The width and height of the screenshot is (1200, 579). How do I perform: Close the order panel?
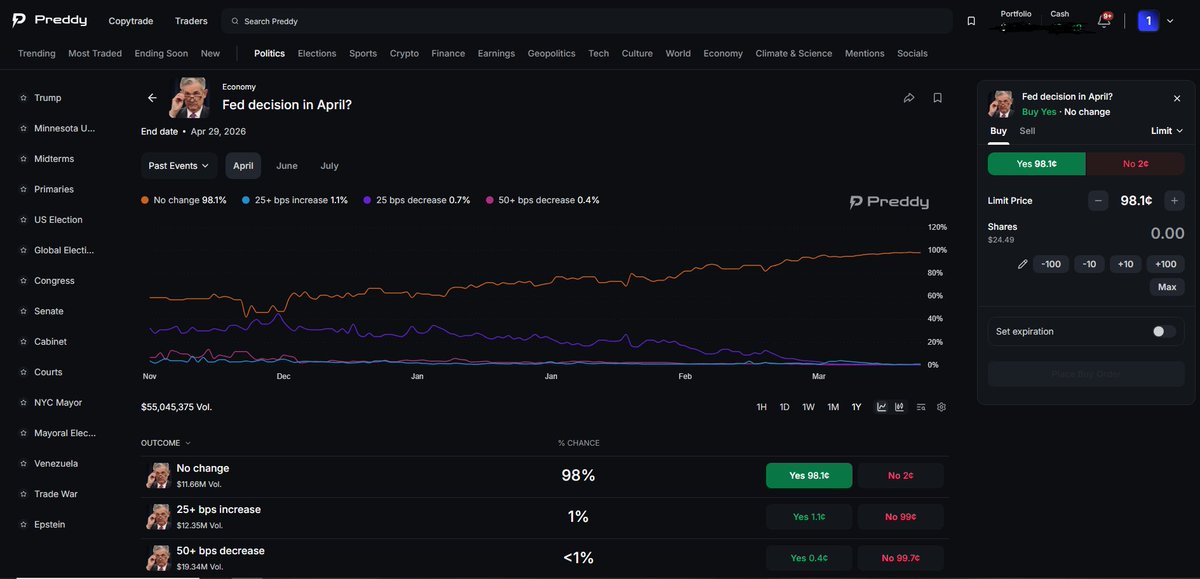click(1177, 98)
